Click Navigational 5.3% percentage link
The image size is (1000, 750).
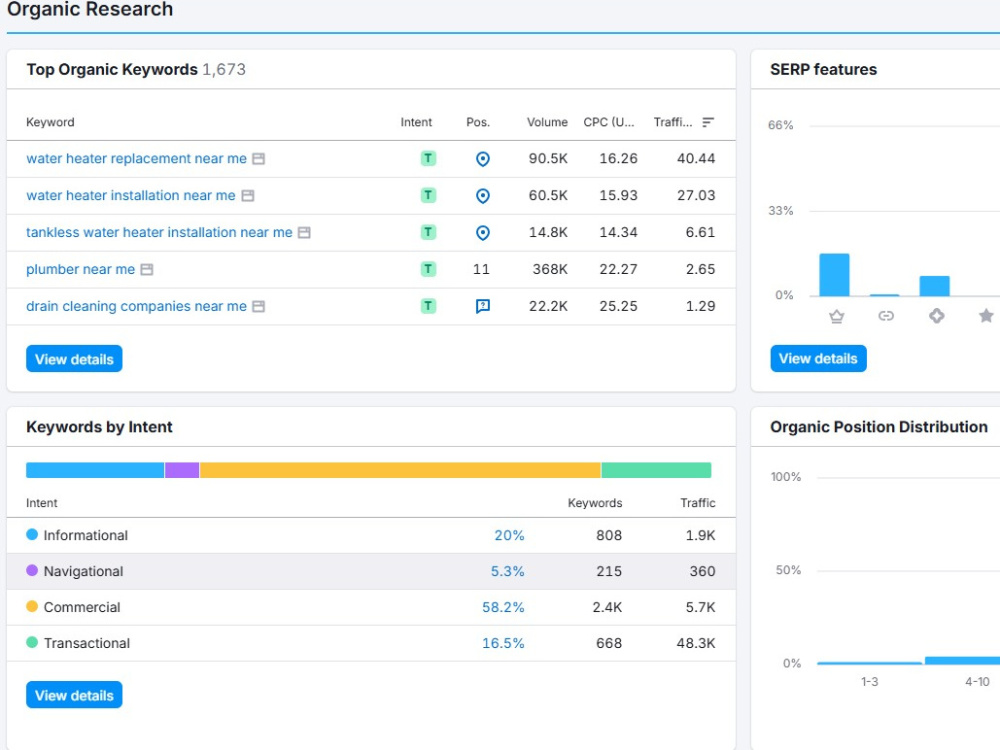[507, 571]
